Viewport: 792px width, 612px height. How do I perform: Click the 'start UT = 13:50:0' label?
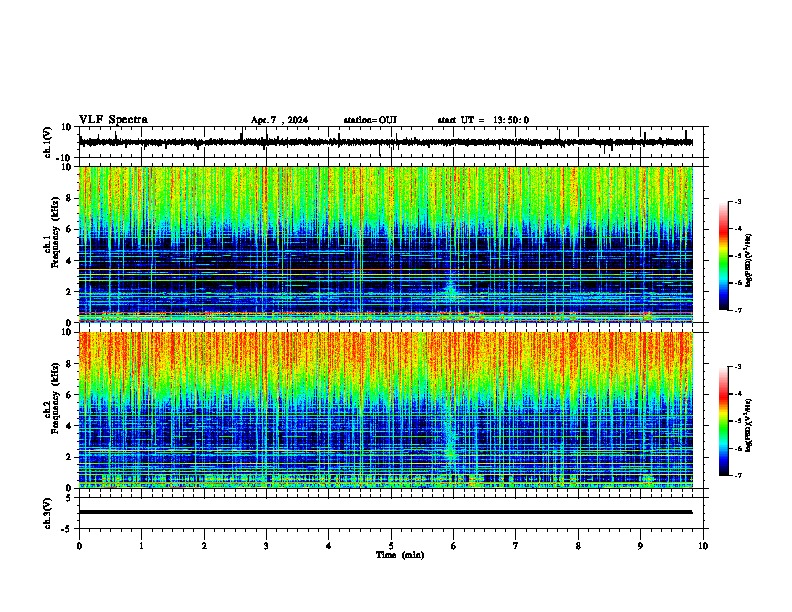click(483, 120)
